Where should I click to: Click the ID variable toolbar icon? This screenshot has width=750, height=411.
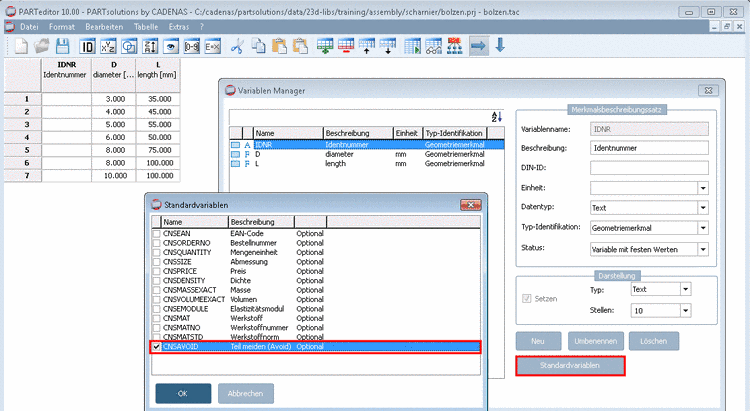click(89, 45)
